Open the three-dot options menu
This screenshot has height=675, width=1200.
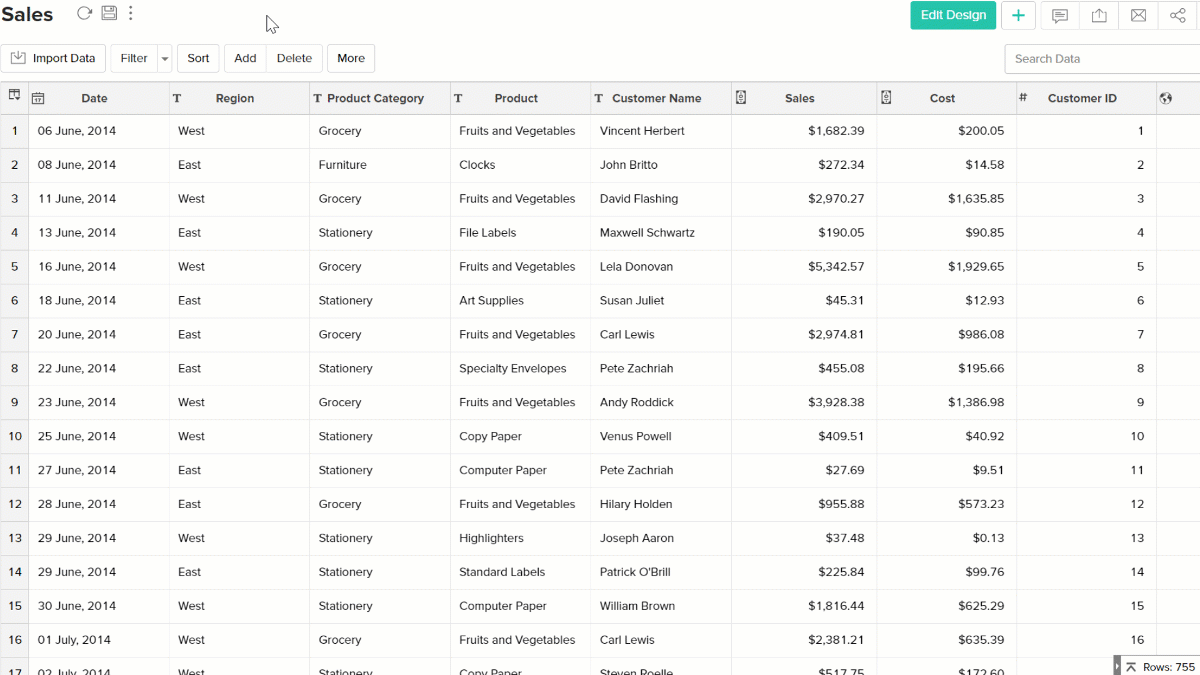click(x=131, y=14)
